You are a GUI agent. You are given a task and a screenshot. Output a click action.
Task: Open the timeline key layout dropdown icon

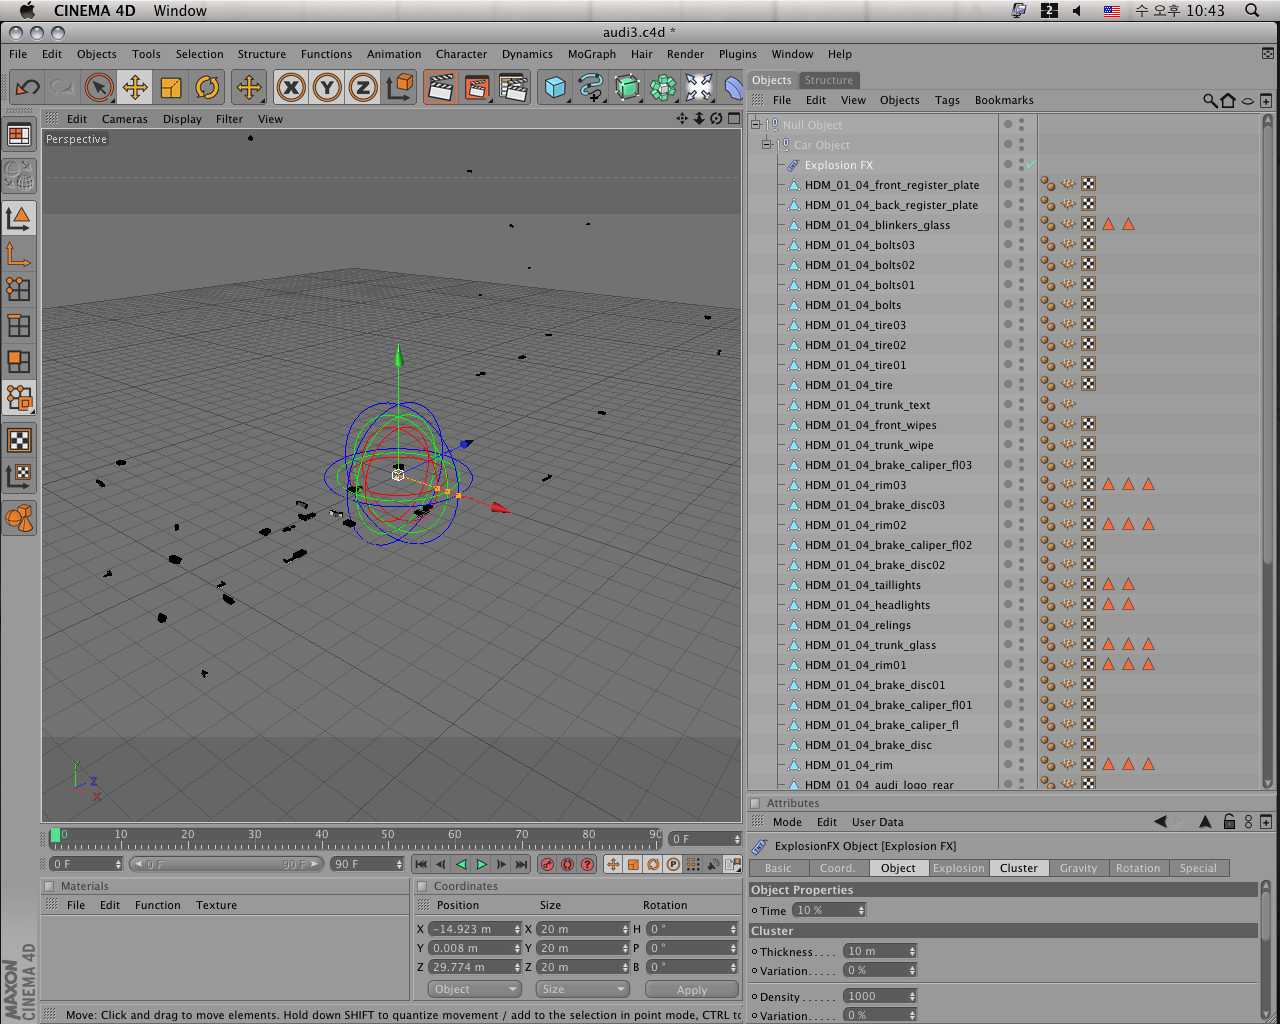(732, 864)
